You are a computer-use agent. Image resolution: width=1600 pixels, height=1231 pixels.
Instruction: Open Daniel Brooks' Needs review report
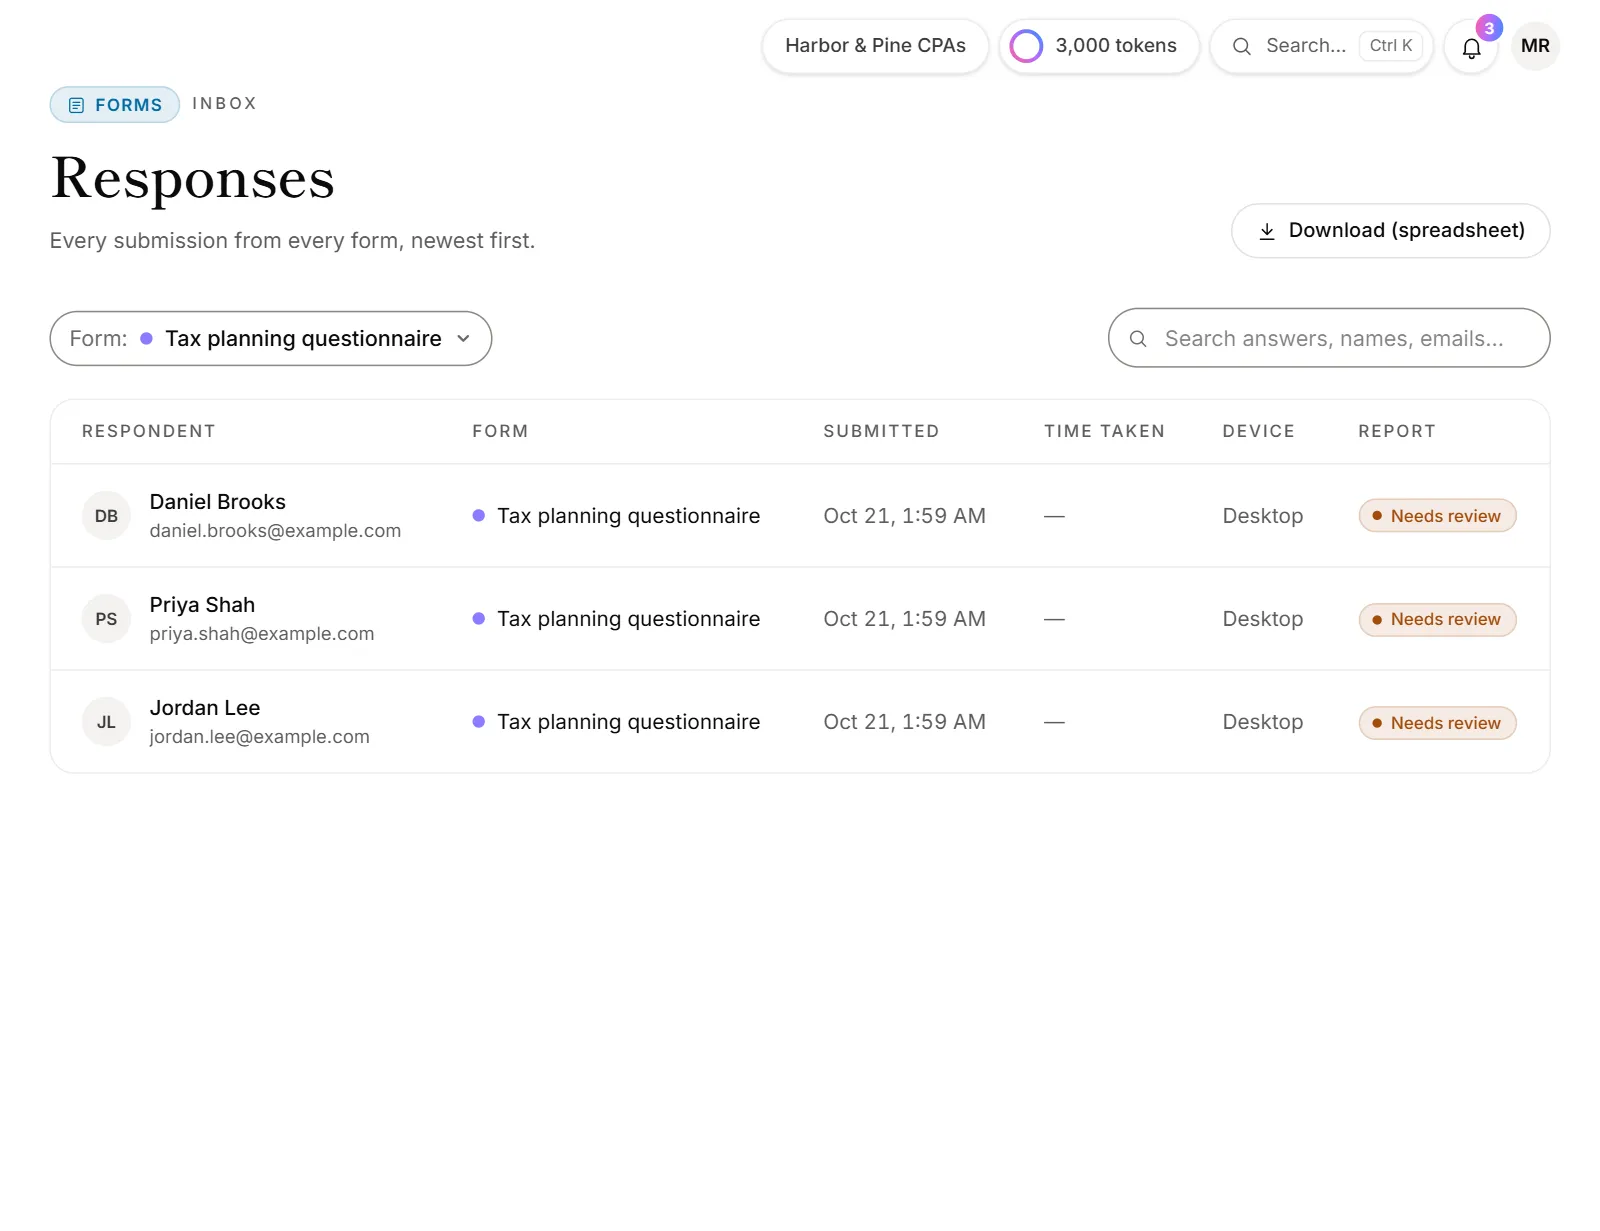tap(1437, 516)
